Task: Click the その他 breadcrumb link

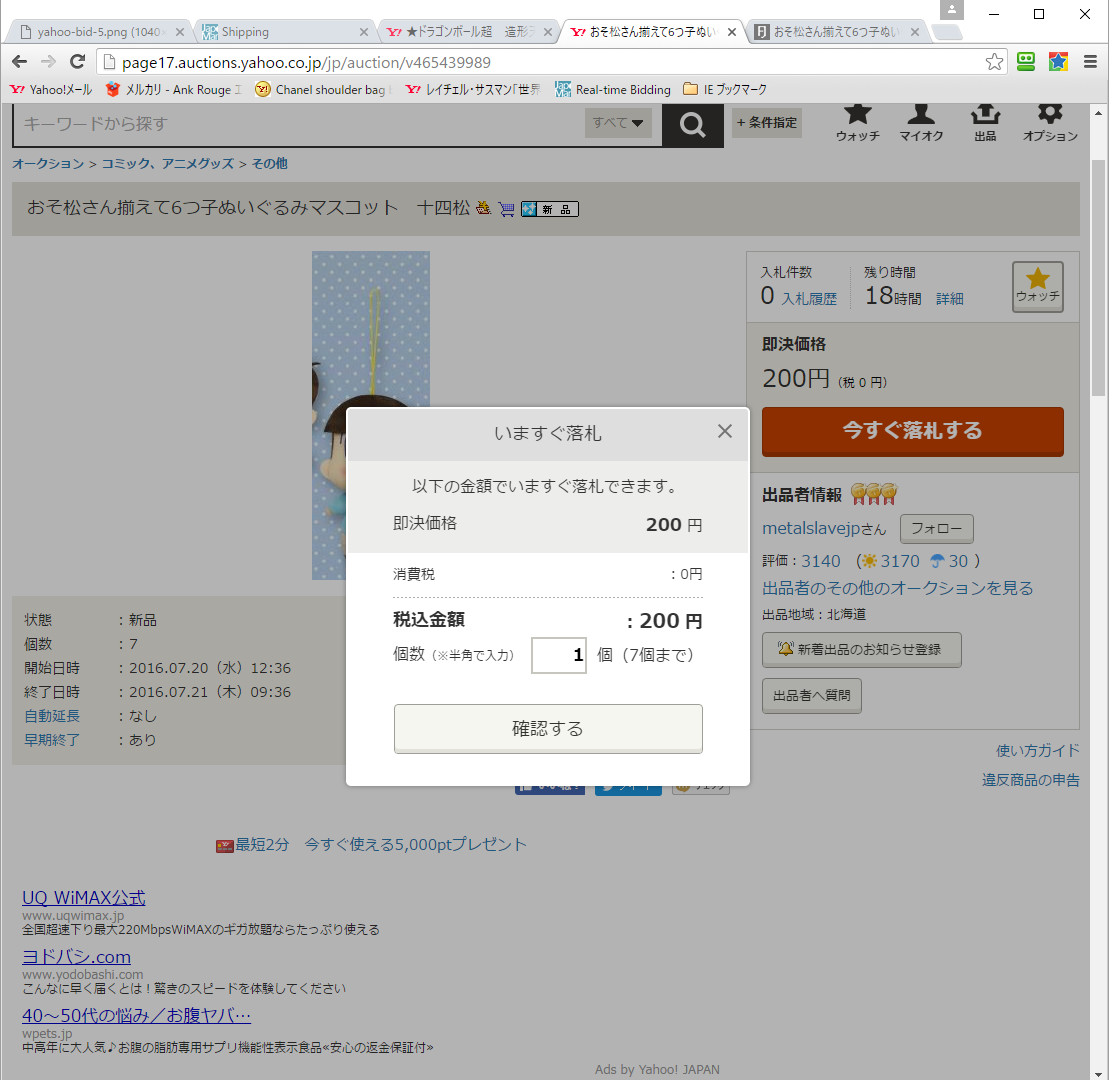Action: [x=269, y=163]
